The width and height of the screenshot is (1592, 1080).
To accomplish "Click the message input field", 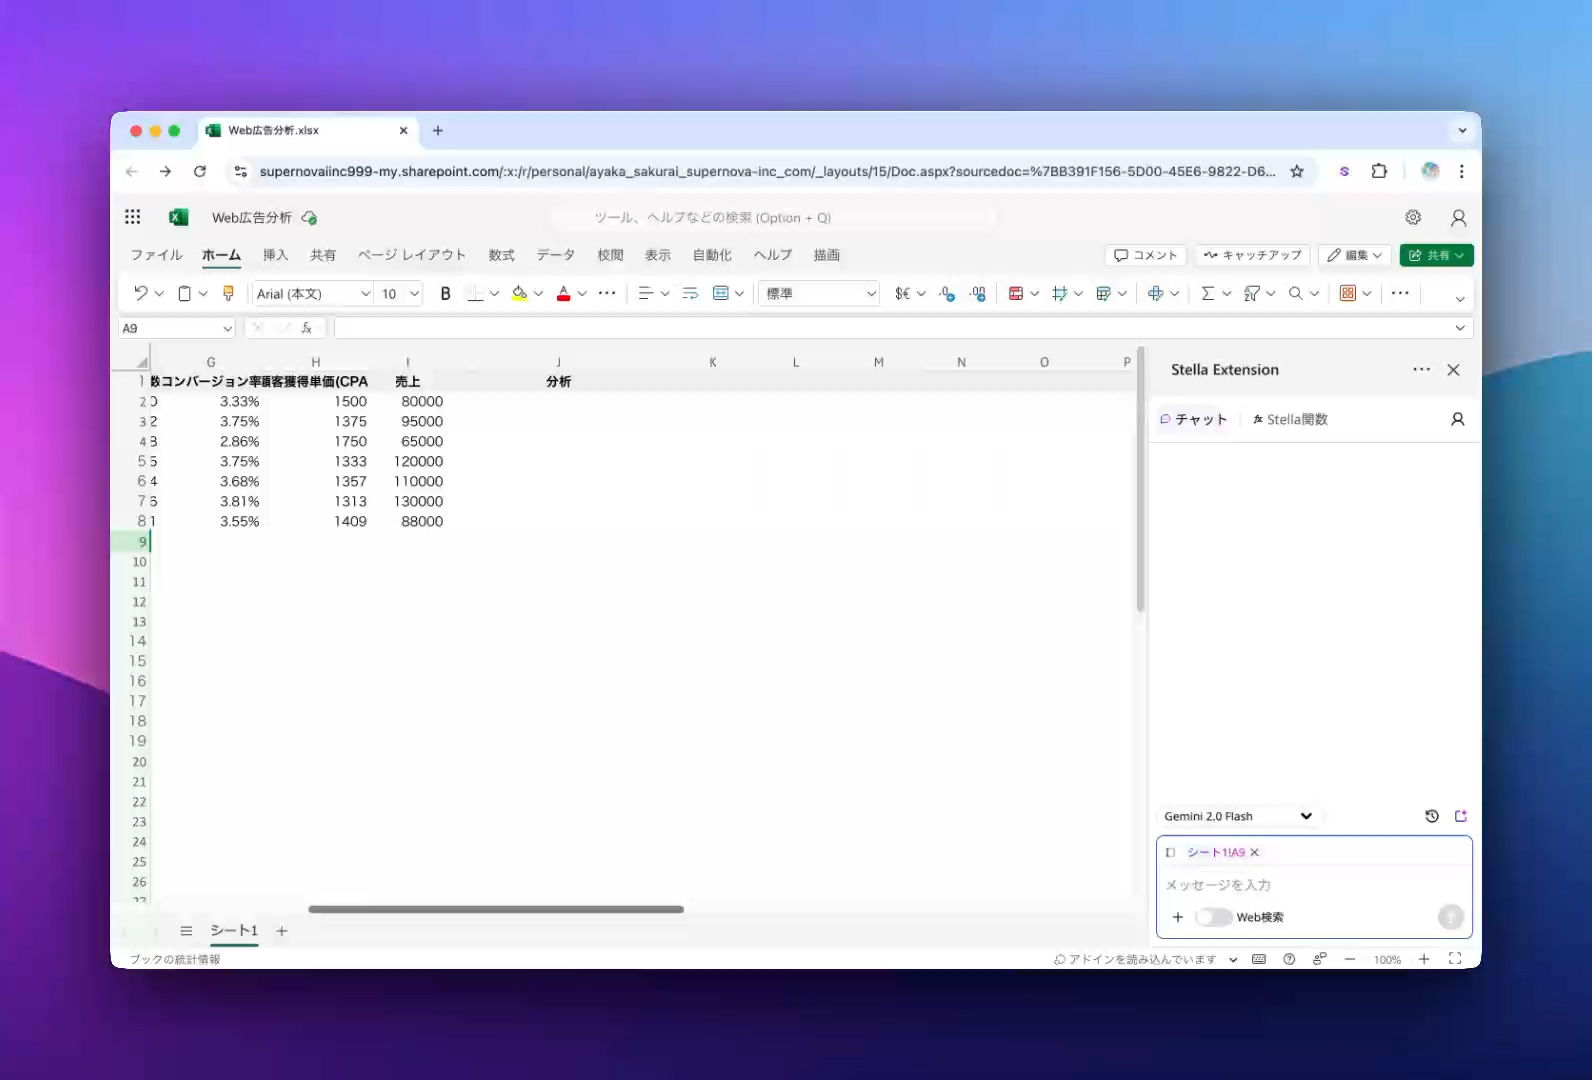I will (1314, 885).
